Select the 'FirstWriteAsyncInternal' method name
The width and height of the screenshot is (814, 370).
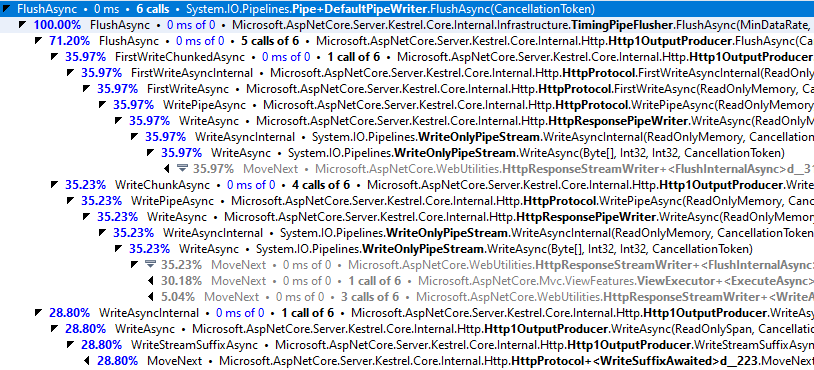pos(192,73)
